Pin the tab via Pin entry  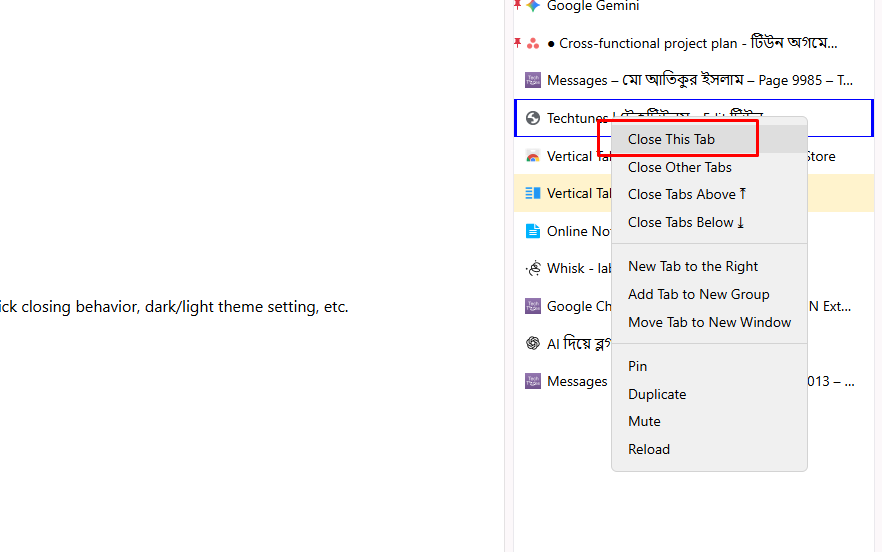pyautogui.click(x=709, y=366)
